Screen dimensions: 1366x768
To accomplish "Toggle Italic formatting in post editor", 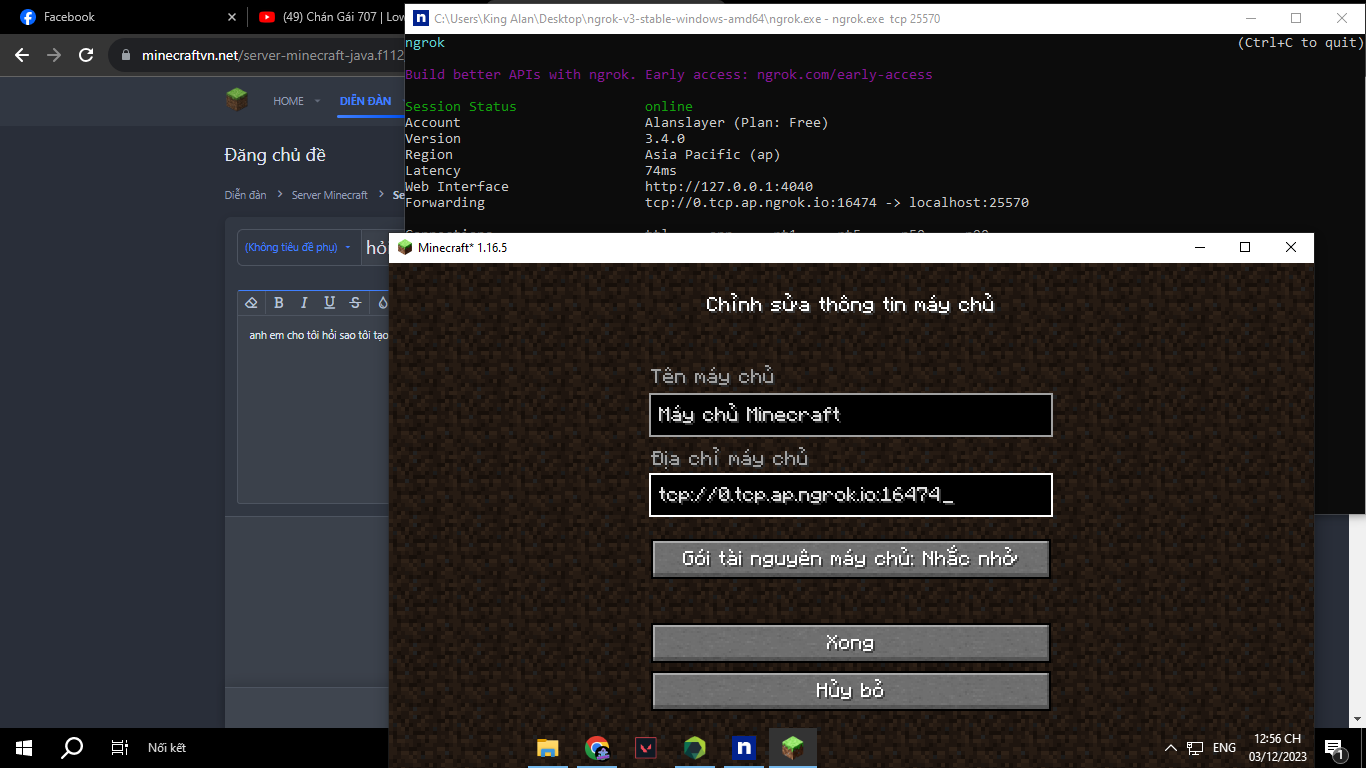I will [304, 303].
